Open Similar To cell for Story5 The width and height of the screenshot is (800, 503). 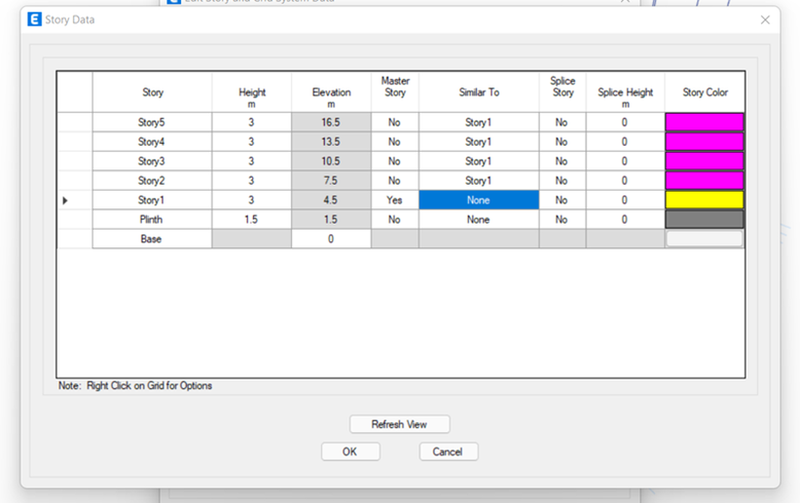click(x=479, y=122)
